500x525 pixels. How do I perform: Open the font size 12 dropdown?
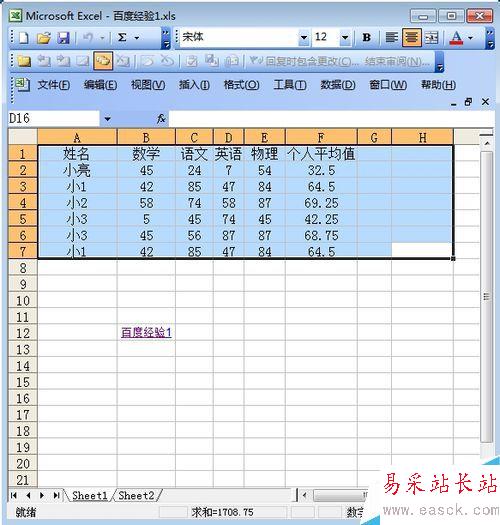tap(345, 37)
